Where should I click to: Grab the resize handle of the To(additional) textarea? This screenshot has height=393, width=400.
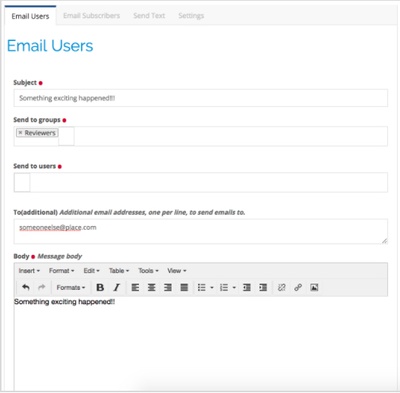point(384,241)
